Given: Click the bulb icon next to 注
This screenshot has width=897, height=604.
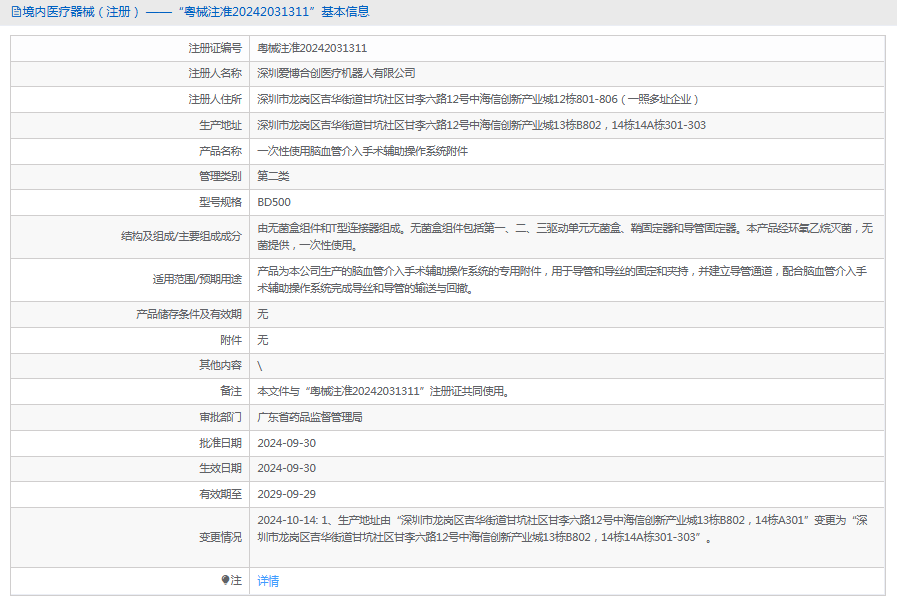Looking at the screenshot, I should (x=225, y=580).
